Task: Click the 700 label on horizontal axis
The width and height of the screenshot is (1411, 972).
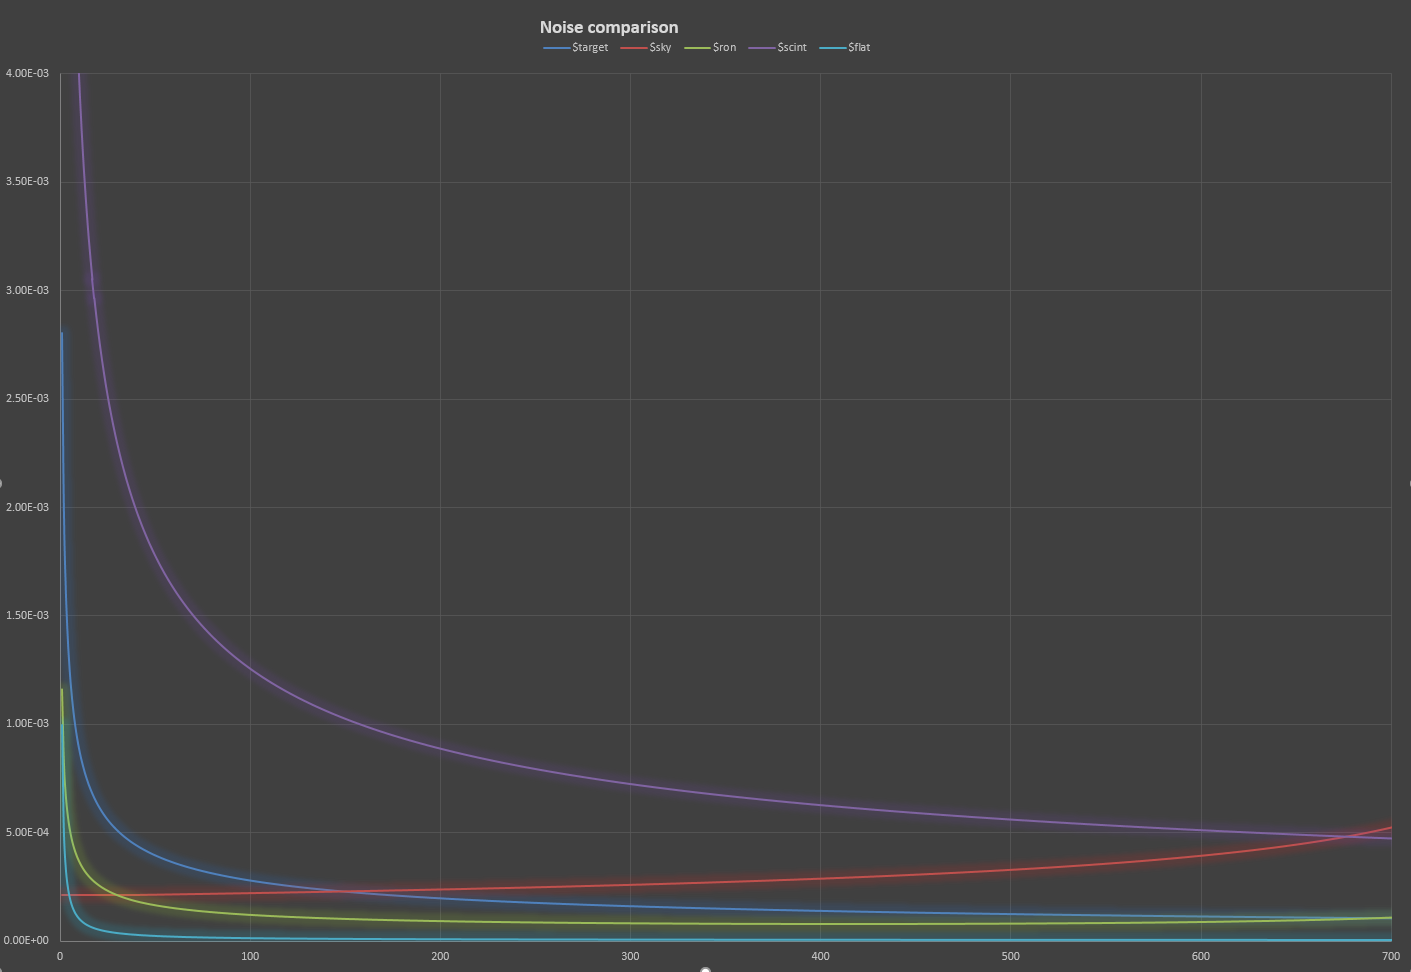Action: (x=1390, y=956)
